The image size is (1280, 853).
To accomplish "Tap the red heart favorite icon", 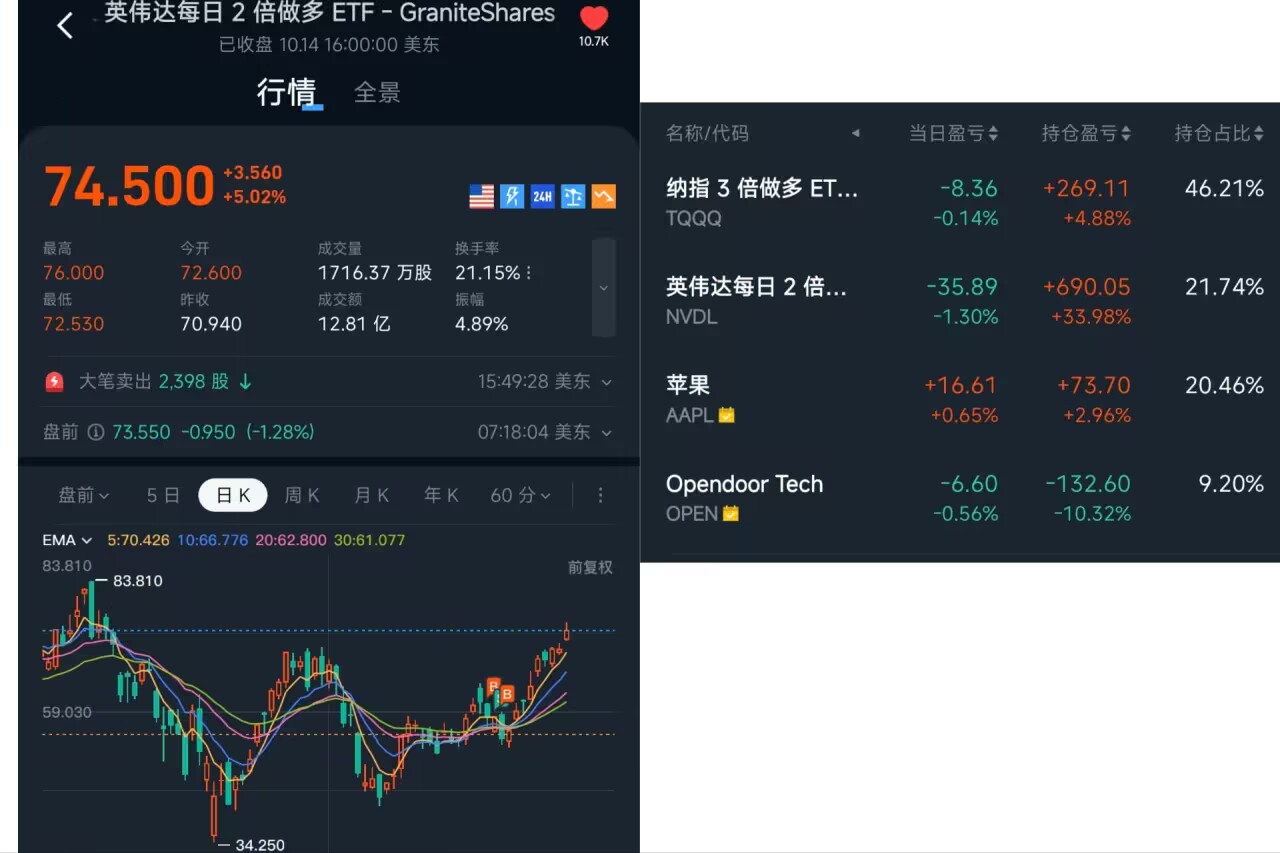I will pos(594,18).
